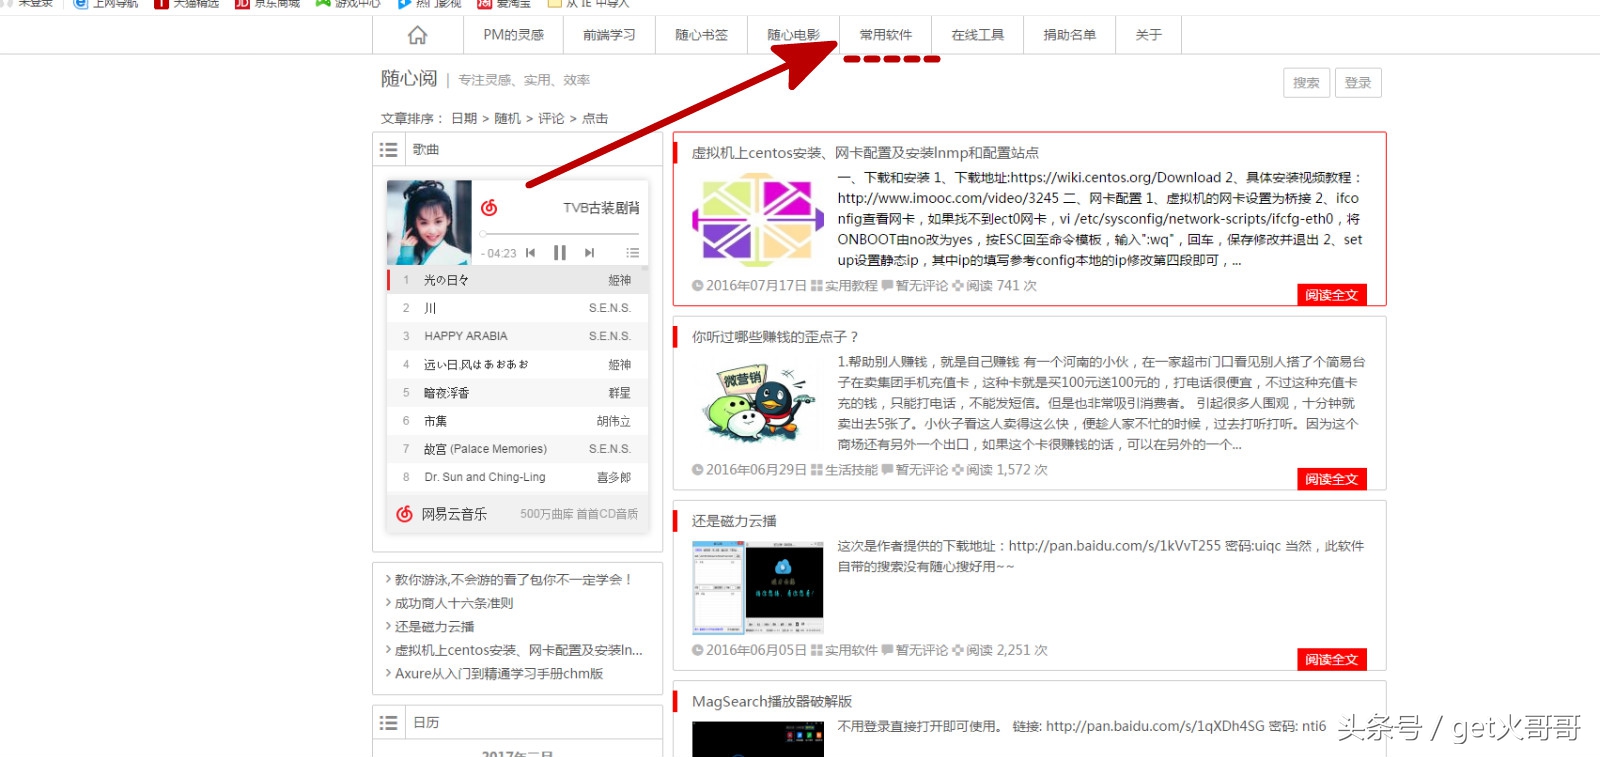Click 阅读全文 for 赚钱的歪点子 article
This screenshot has width=1600, height=757.
(x=1331, y=479)
